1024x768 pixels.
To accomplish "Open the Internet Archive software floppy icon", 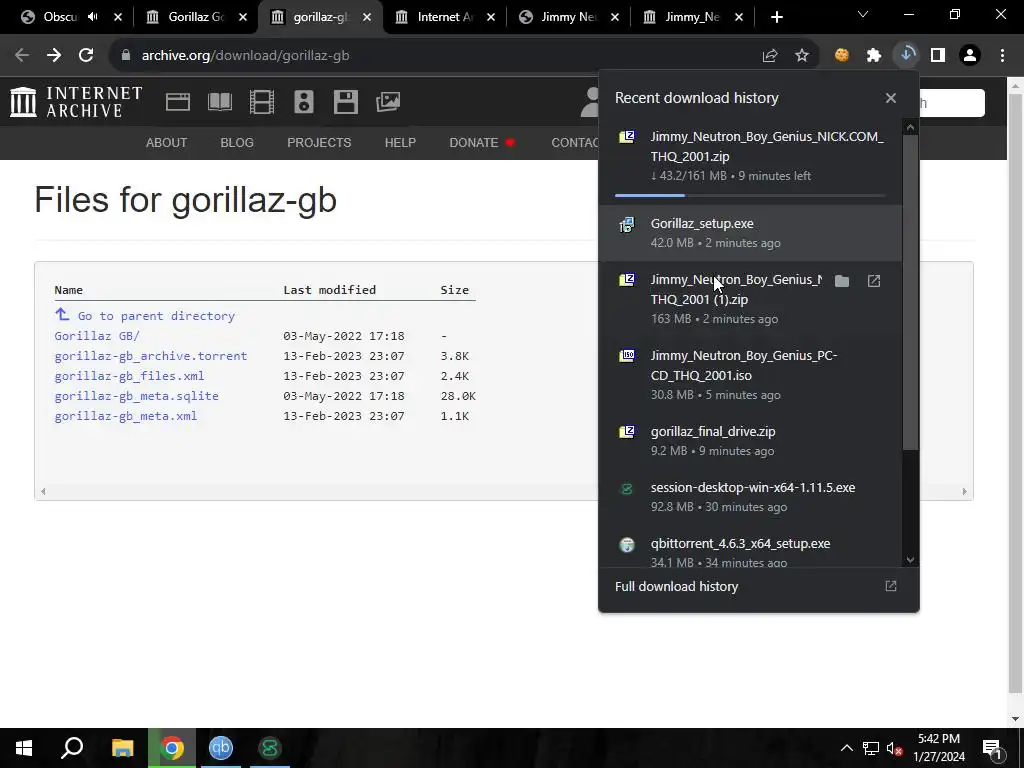I will 345,102.
